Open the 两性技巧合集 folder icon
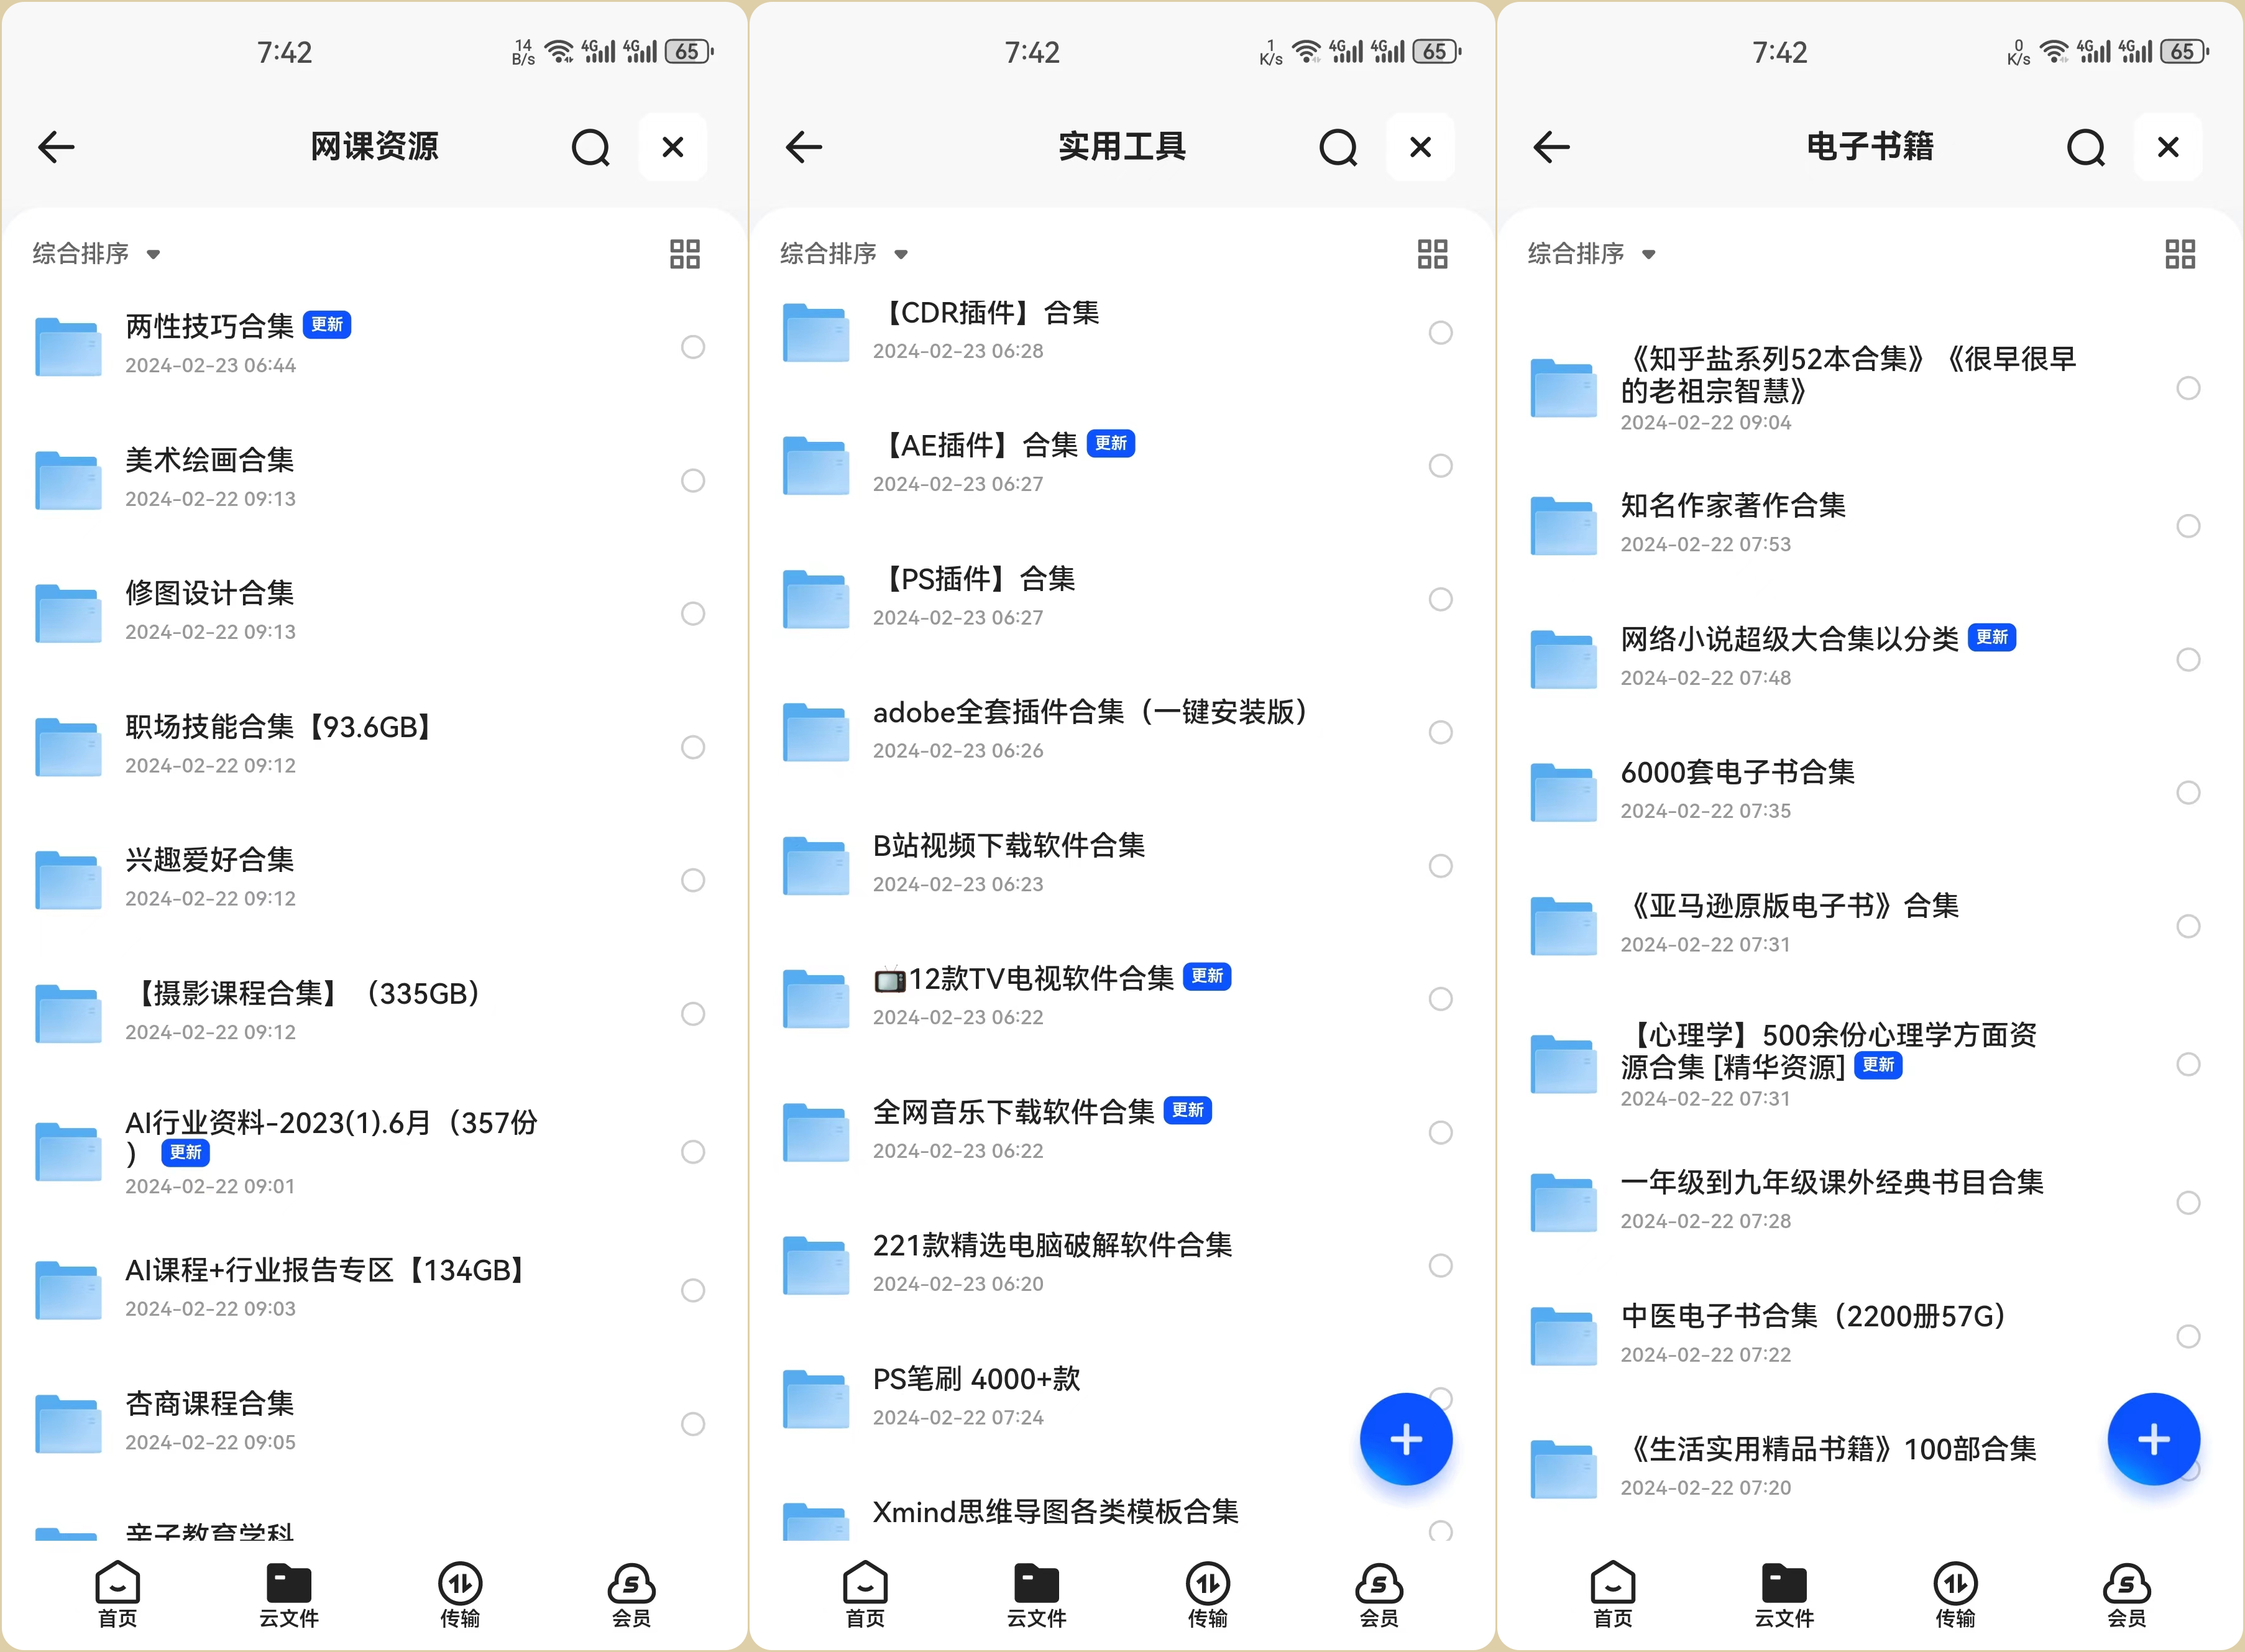2245x1652 pixels. [x=68, y=346]
